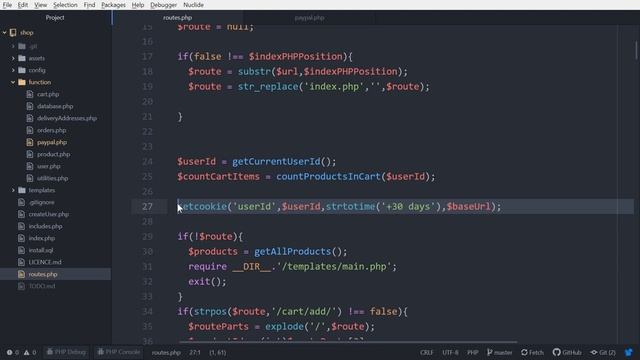Click line number 27 in gutter
This screenshot has height=360, width=640.
[x=147, y=207]
